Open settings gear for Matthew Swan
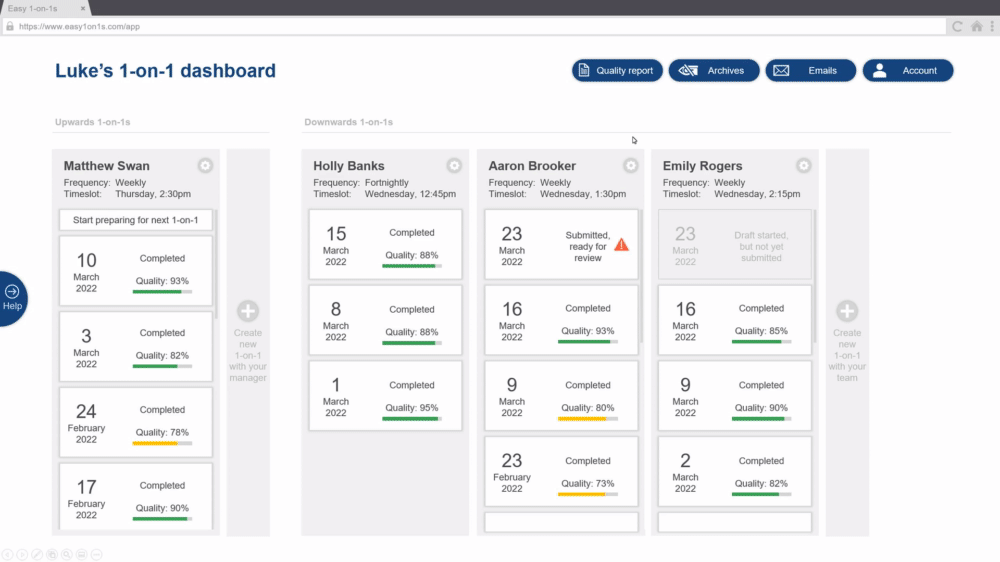1000x562 pixels. pos(205,166)
